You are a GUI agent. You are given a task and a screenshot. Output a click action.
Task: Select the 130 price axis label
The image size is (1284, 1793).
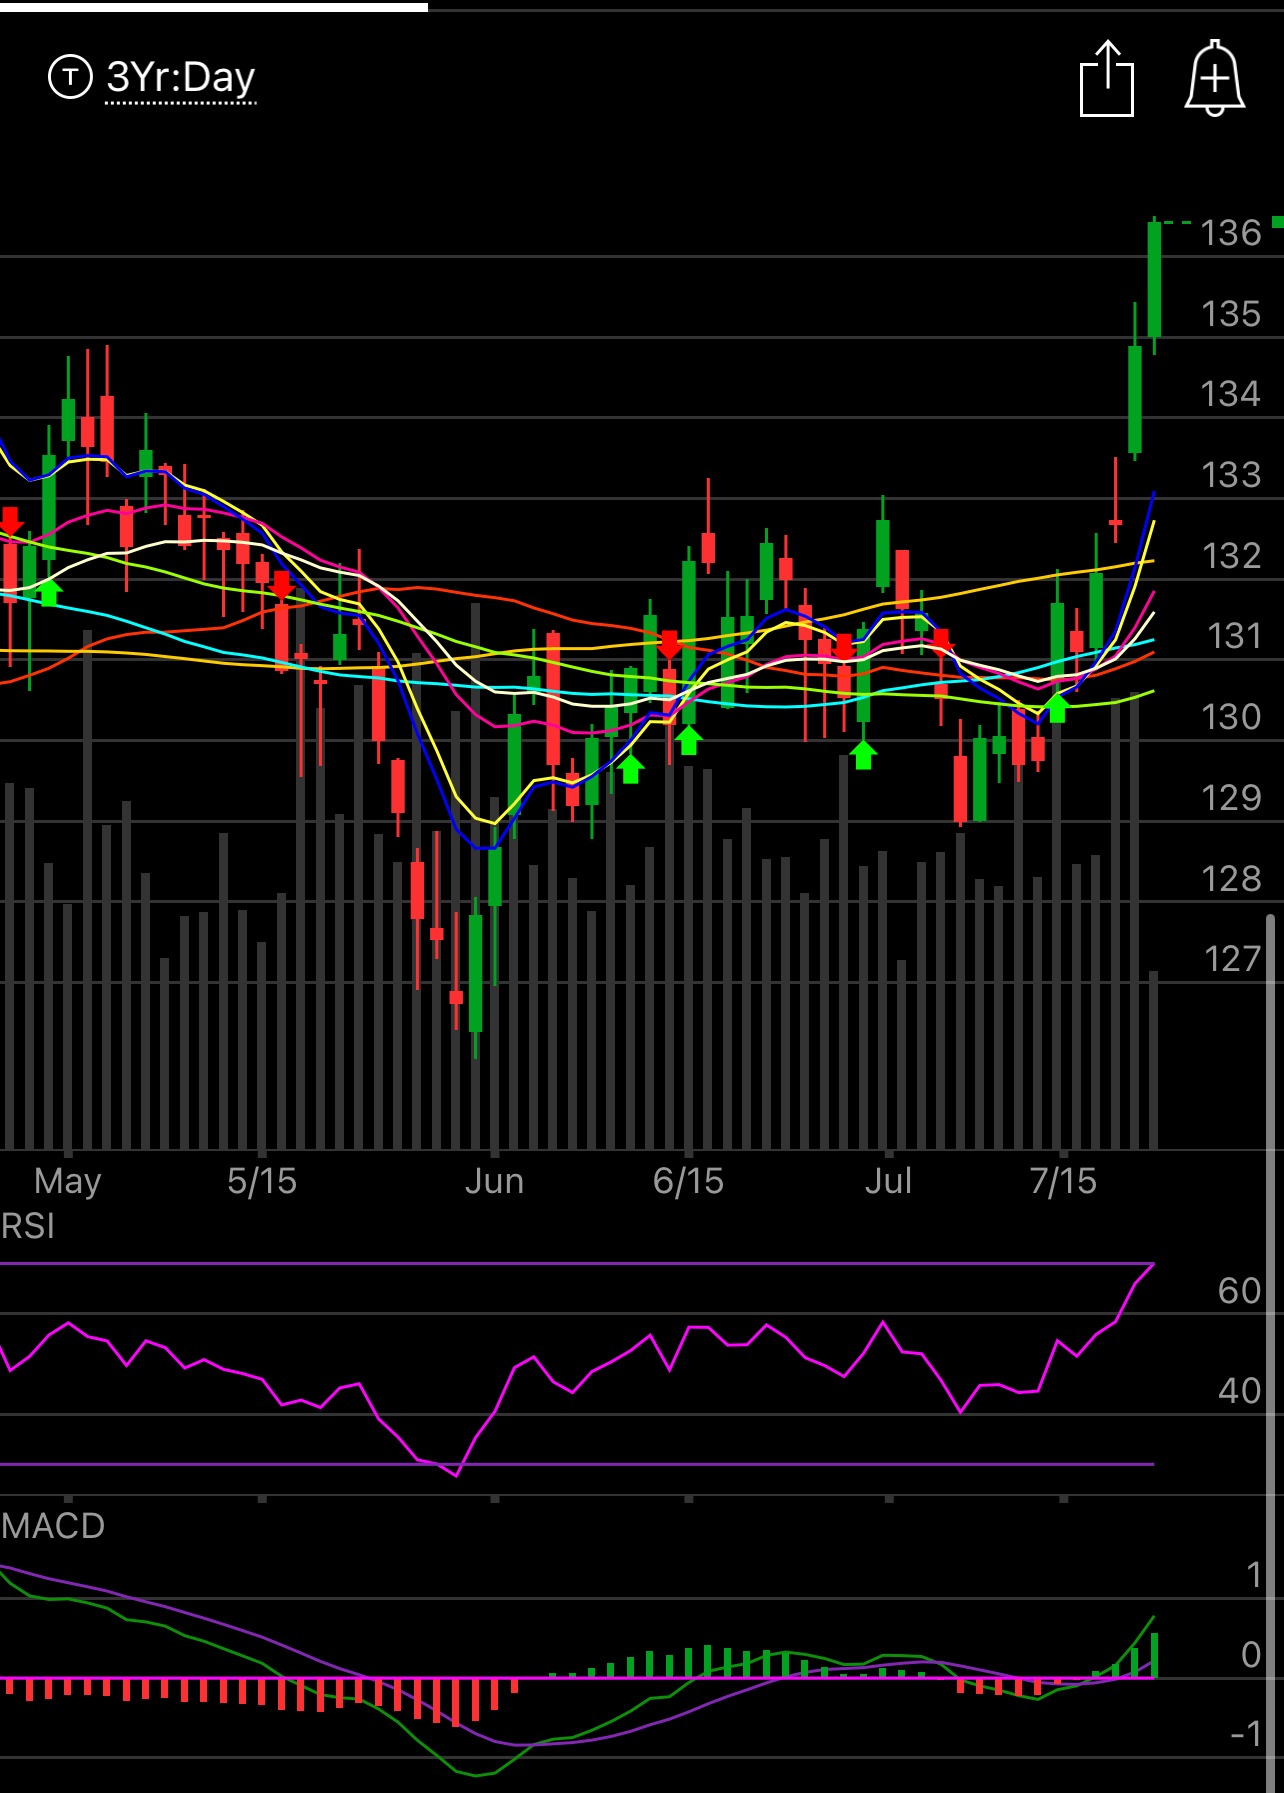(x=1231, y=717)
